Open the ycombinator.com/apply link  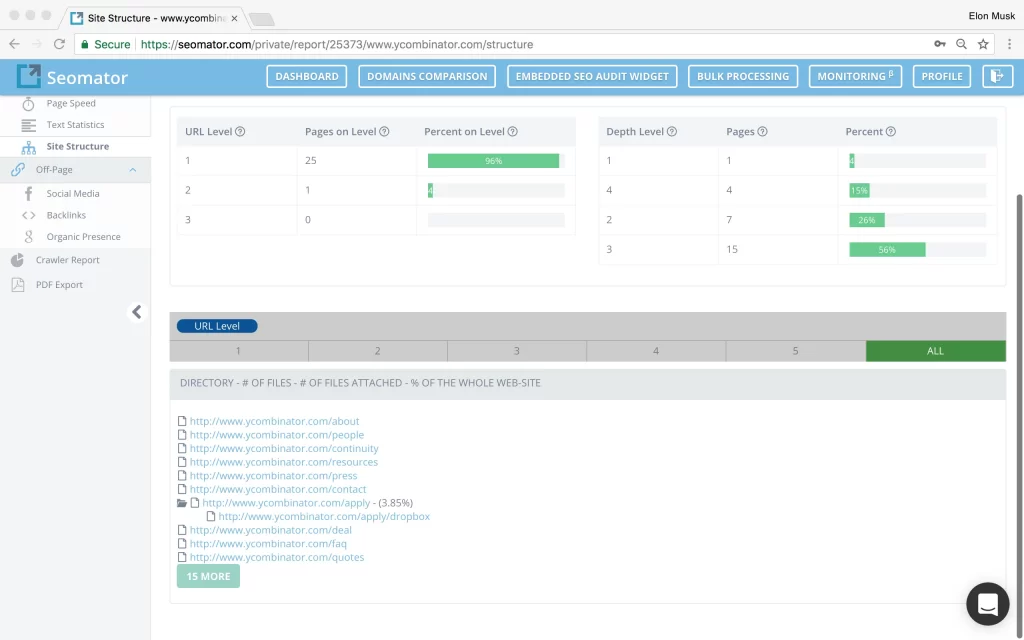coord(286,503)
